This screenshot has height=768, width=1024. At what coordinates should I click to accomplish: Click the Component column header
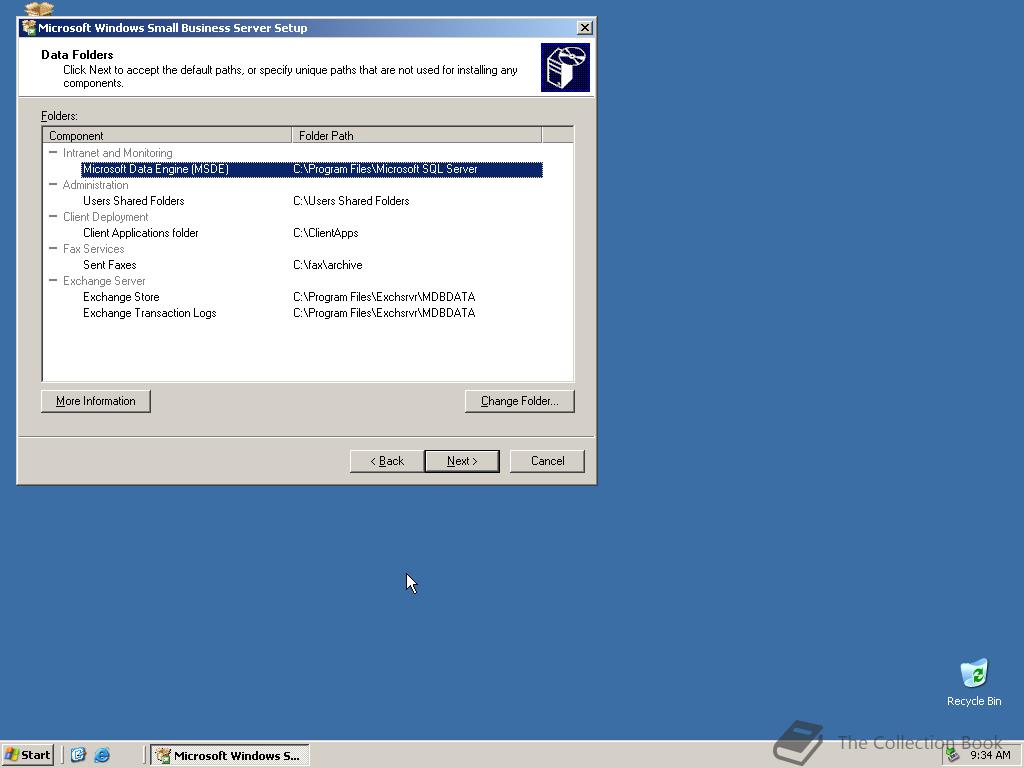tap(167, 135)
